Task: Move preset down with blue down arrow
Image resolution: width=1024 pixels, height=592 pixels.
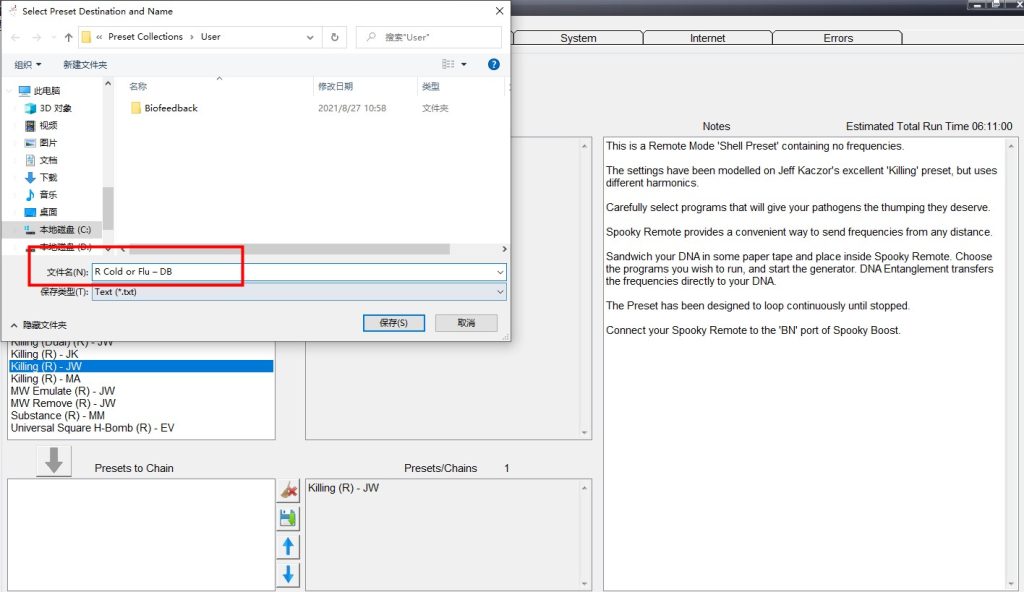Action: (288, 574)
